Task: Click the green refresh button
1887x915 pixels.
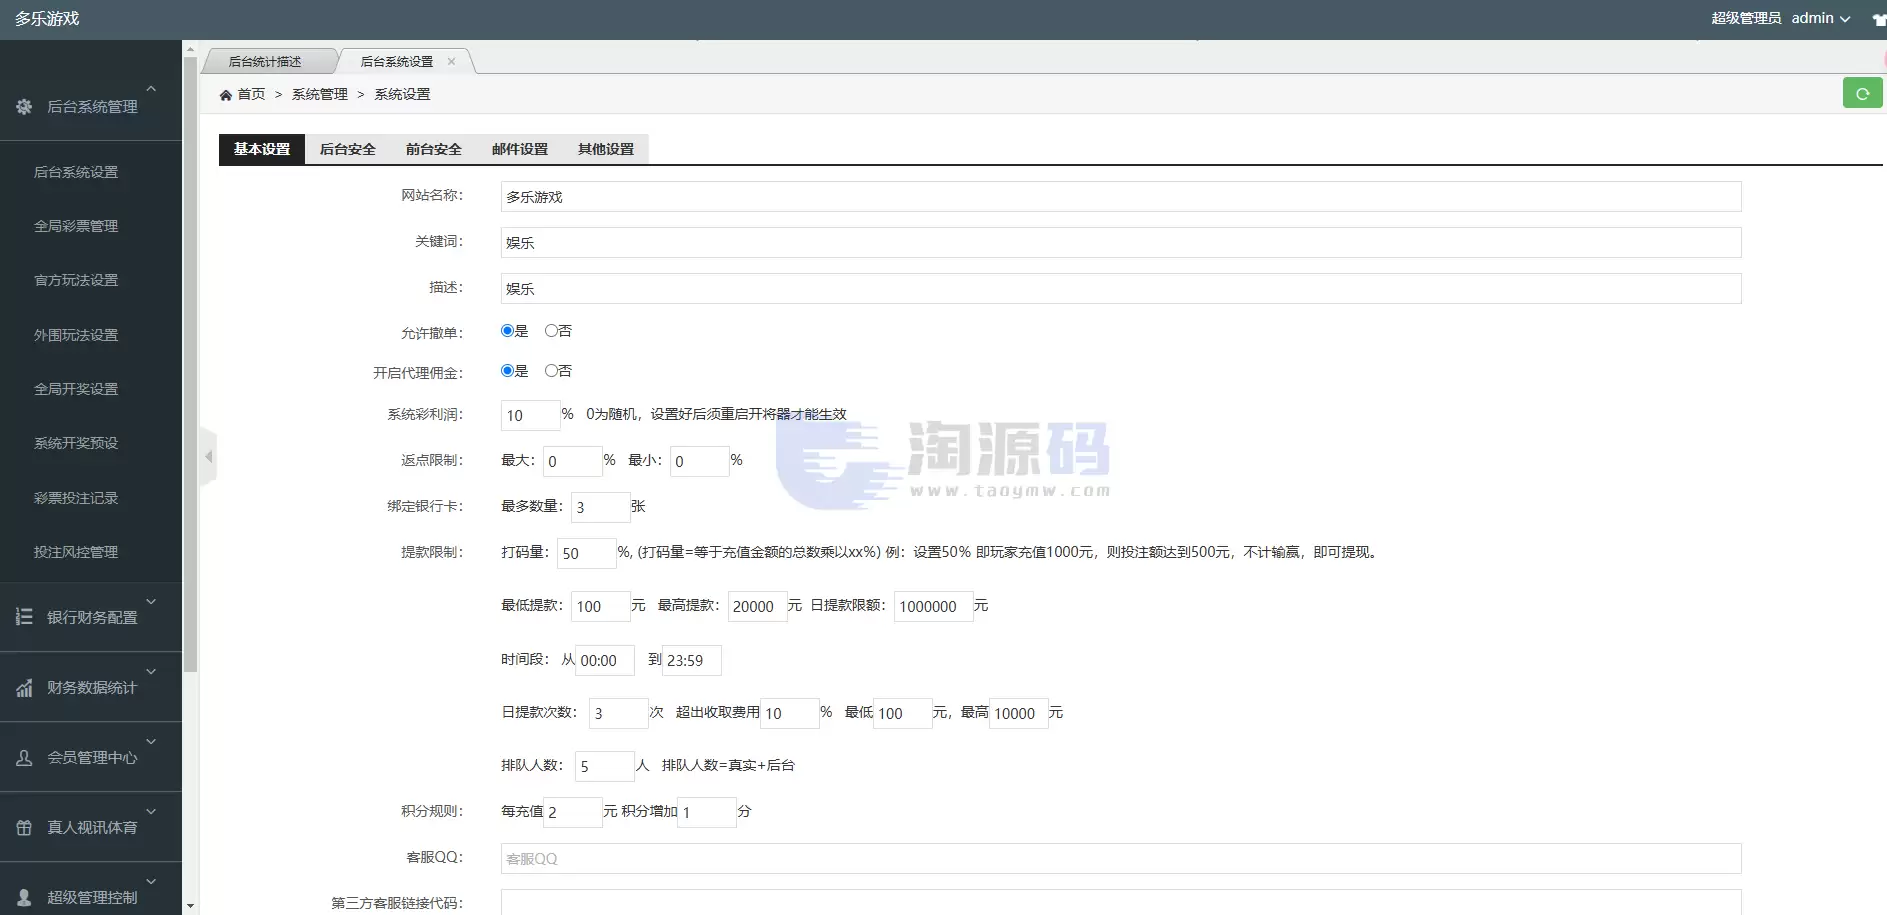Action: click(x=1862, y=93)
